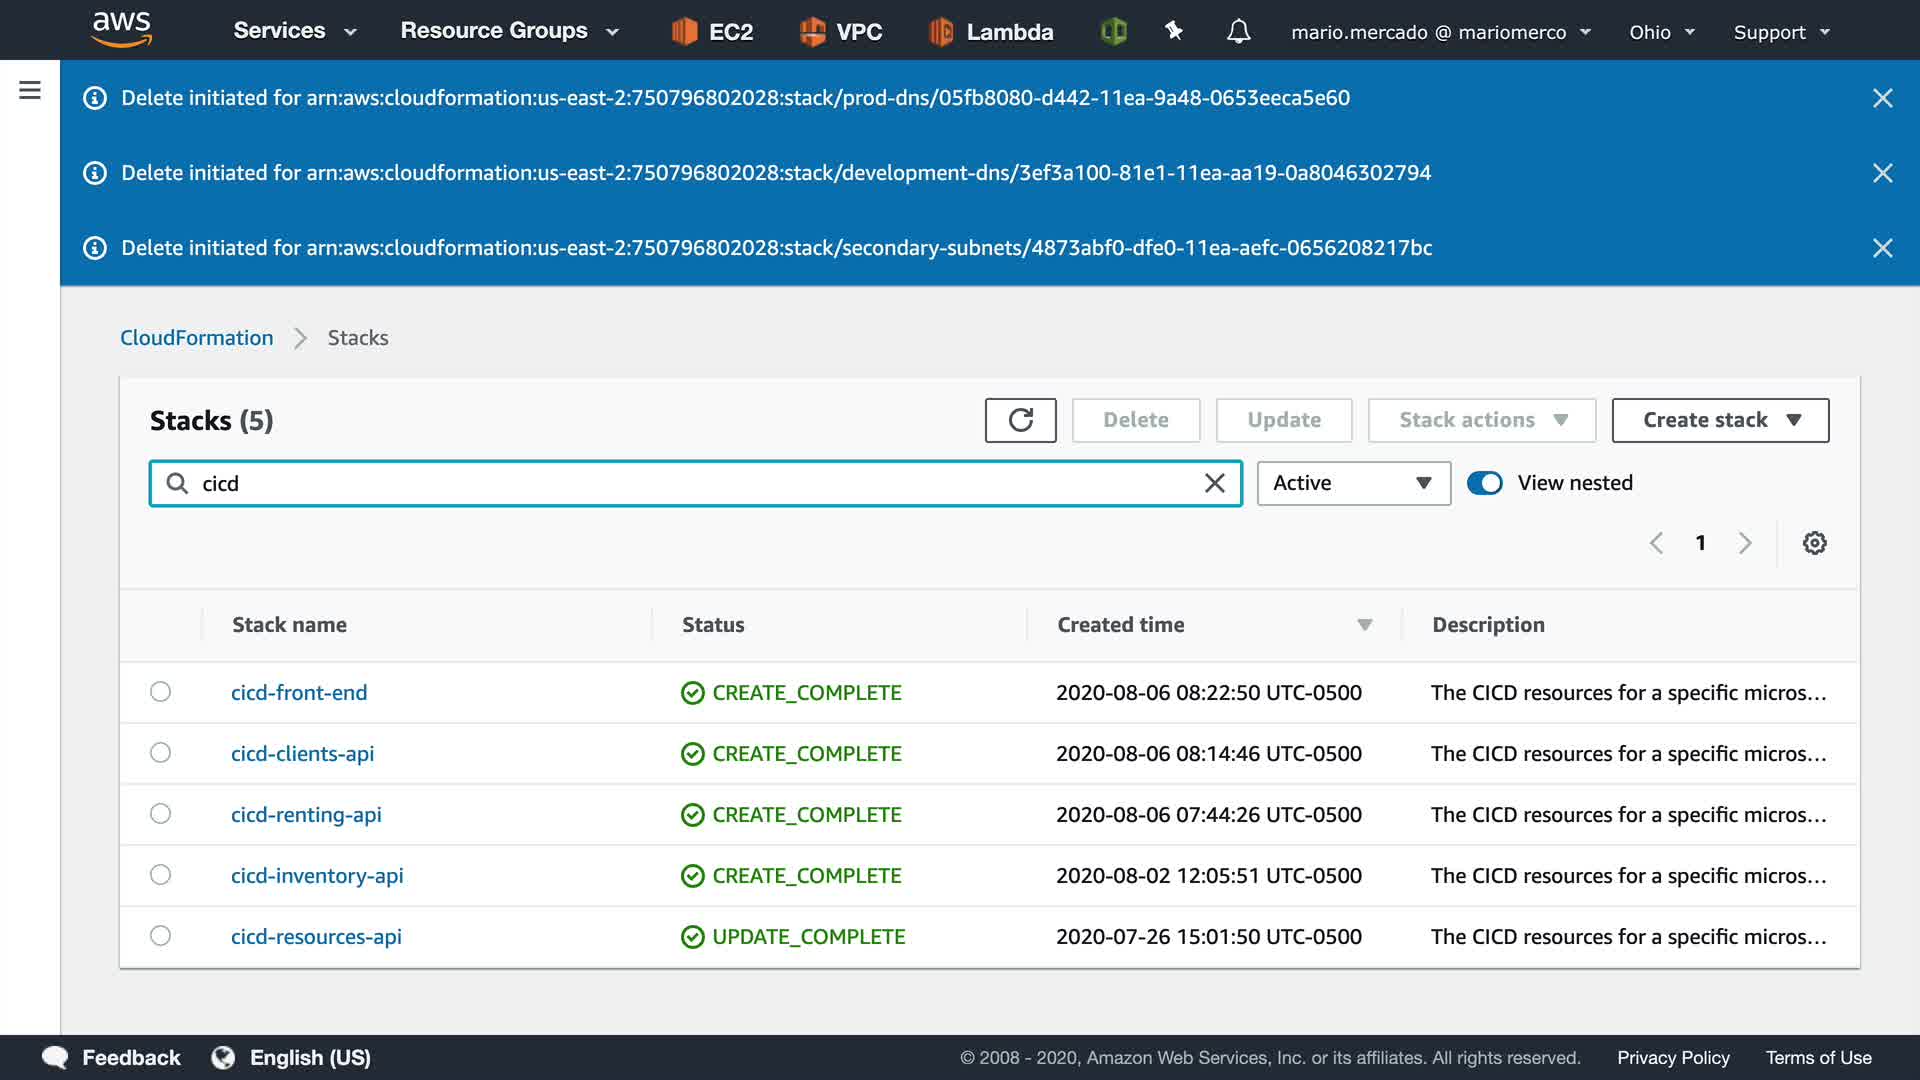Go to CloudFormation breadcrumb link

(x=196, y=338)
